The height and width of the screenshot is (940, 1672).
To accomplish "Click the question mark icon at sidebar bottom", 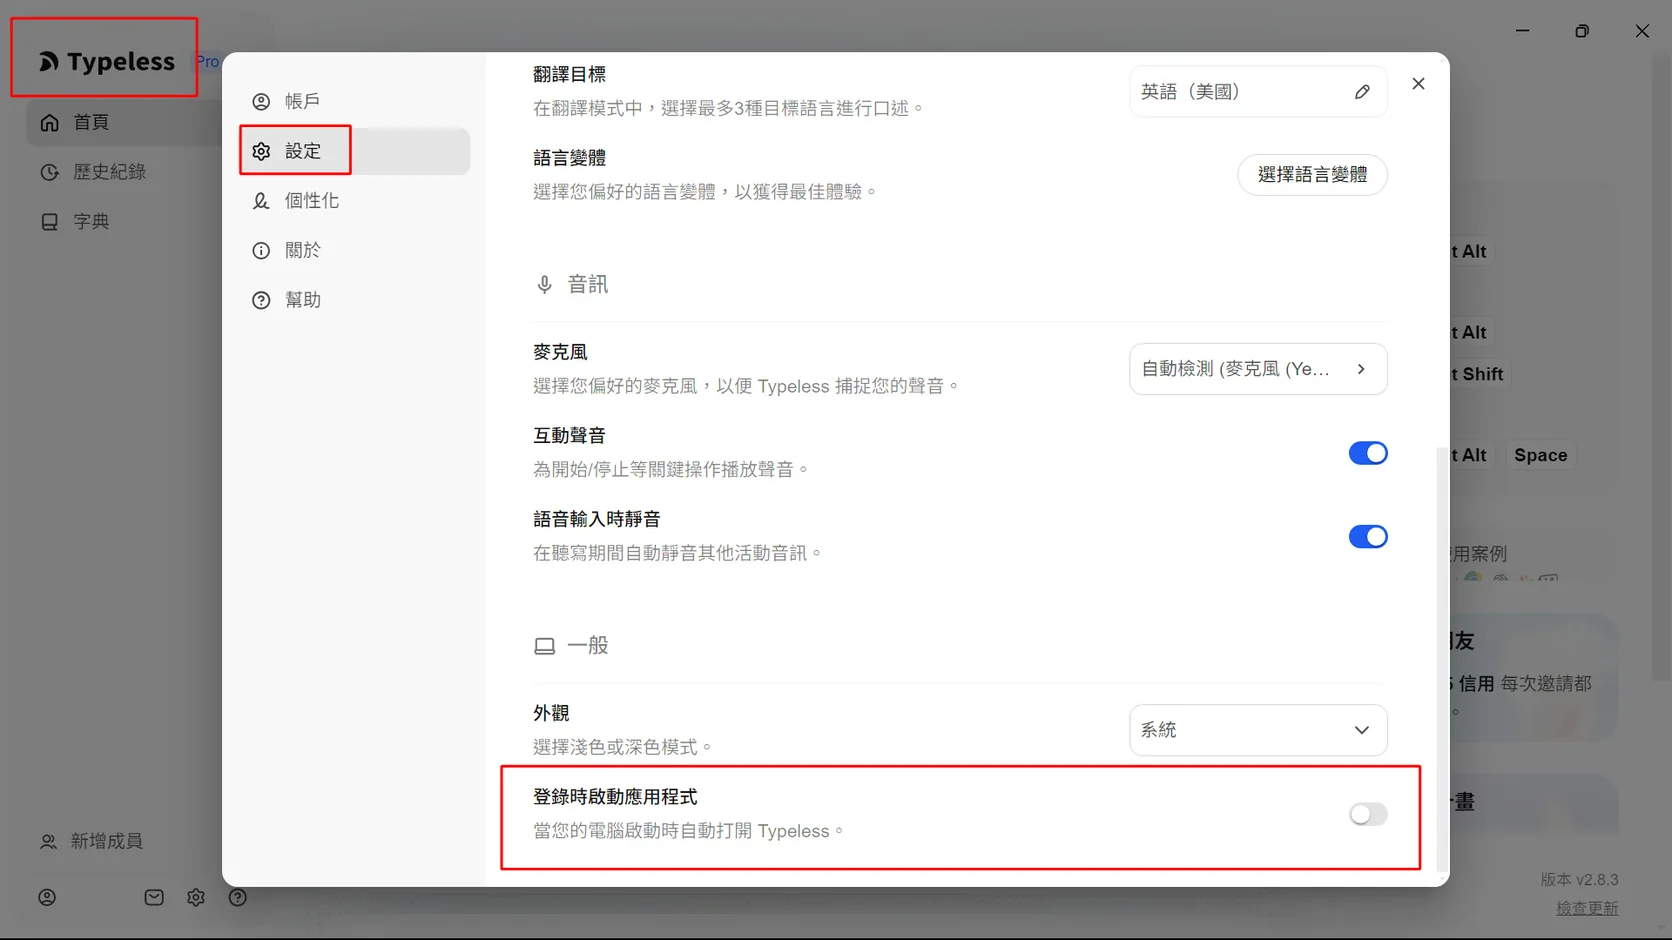I will tap(238, 898).
